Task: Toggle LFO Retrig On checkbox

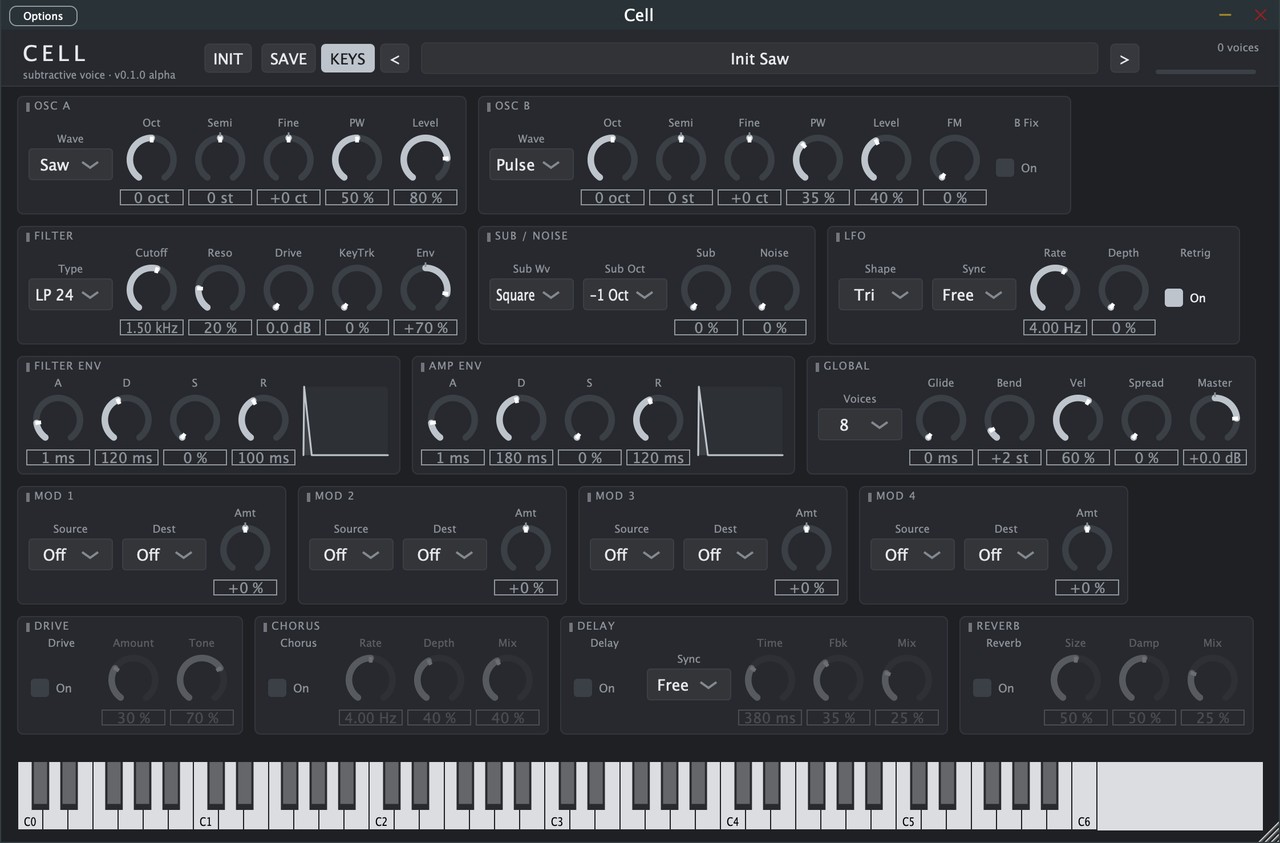Action: (x=1174, y=298)
